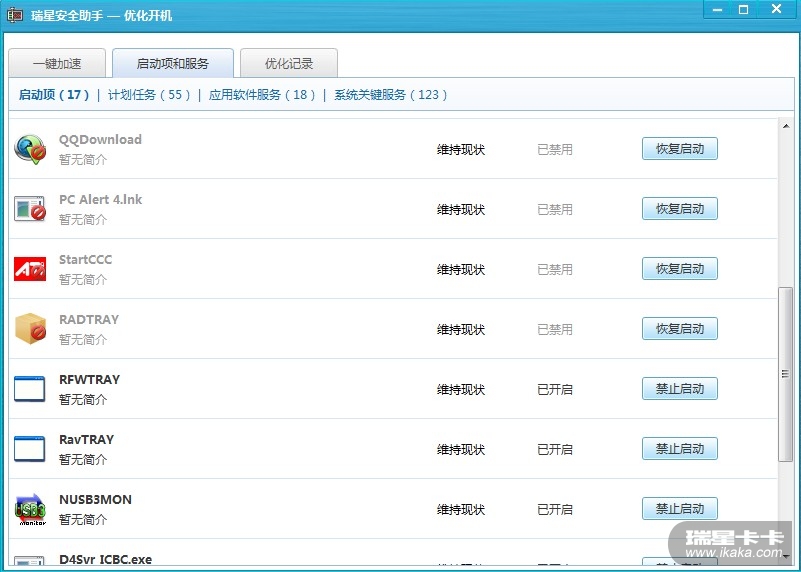801x572 pixels.
Task: Open 计划任务 (55) section
Action: [x=149, y=94]
